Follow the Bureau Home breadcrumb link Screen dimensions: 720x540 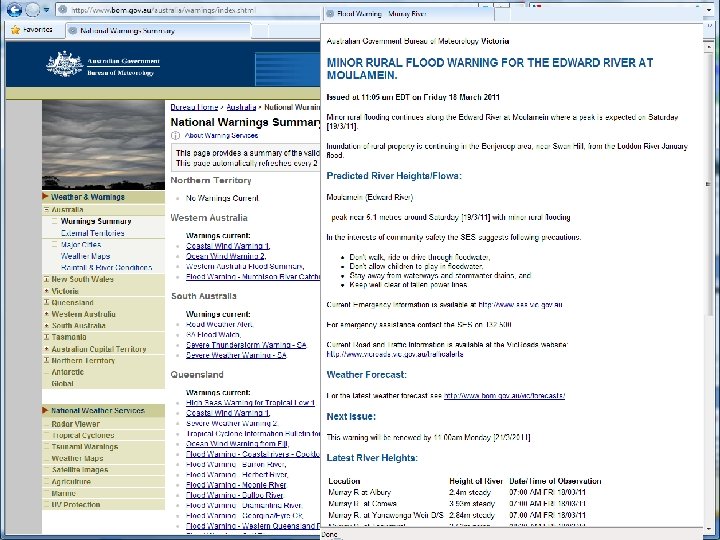coord(194,107)
